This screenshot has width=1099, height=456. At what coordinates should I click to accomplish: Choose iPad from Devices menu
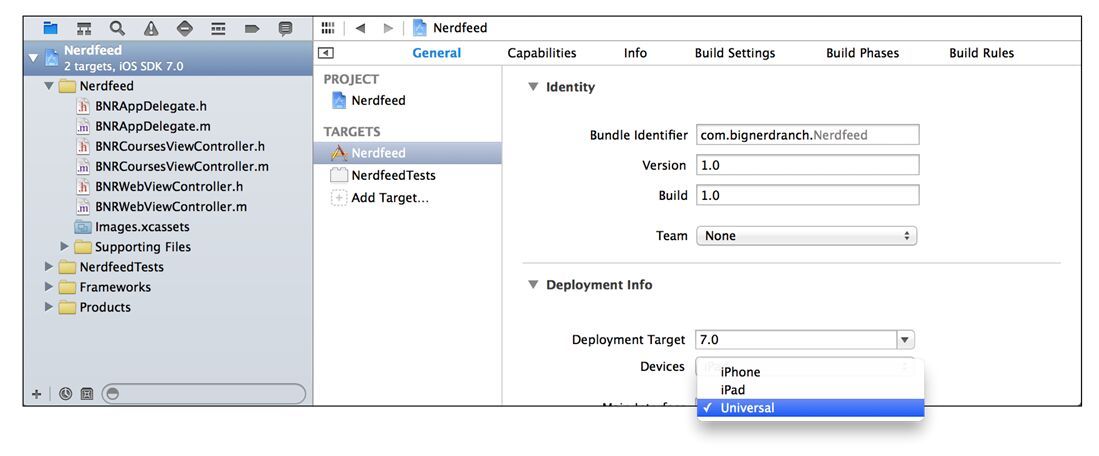(x=810, y=389)
